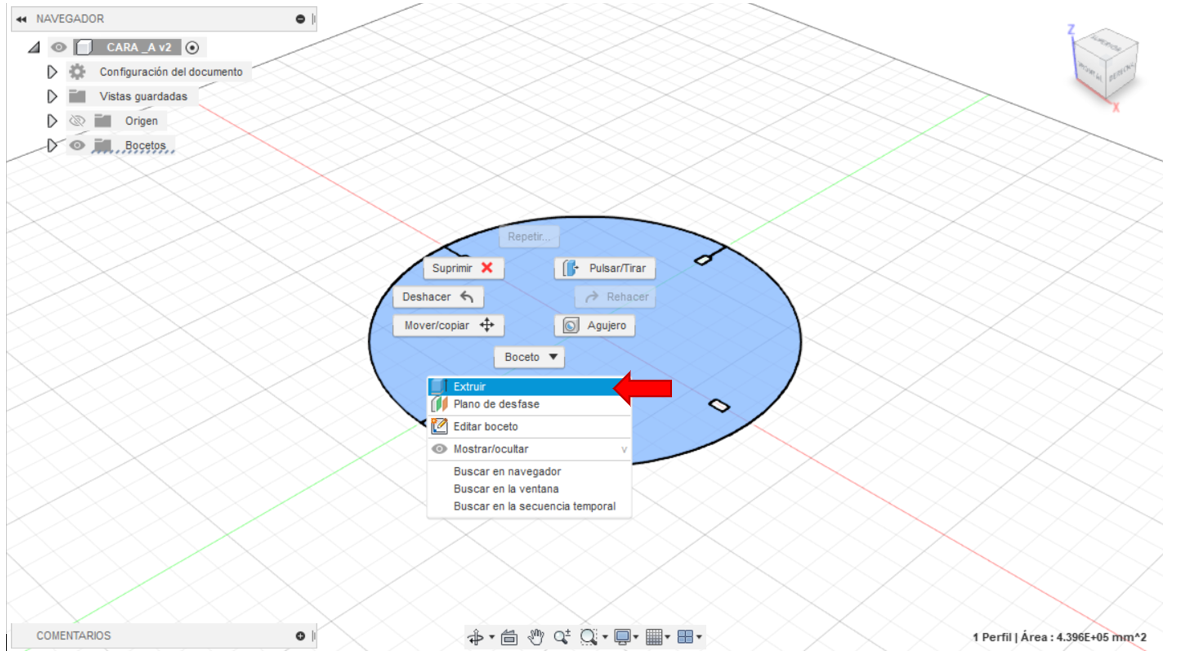Click Deshacer undo button
This screenshot has height=672, width=1181.
438,297
